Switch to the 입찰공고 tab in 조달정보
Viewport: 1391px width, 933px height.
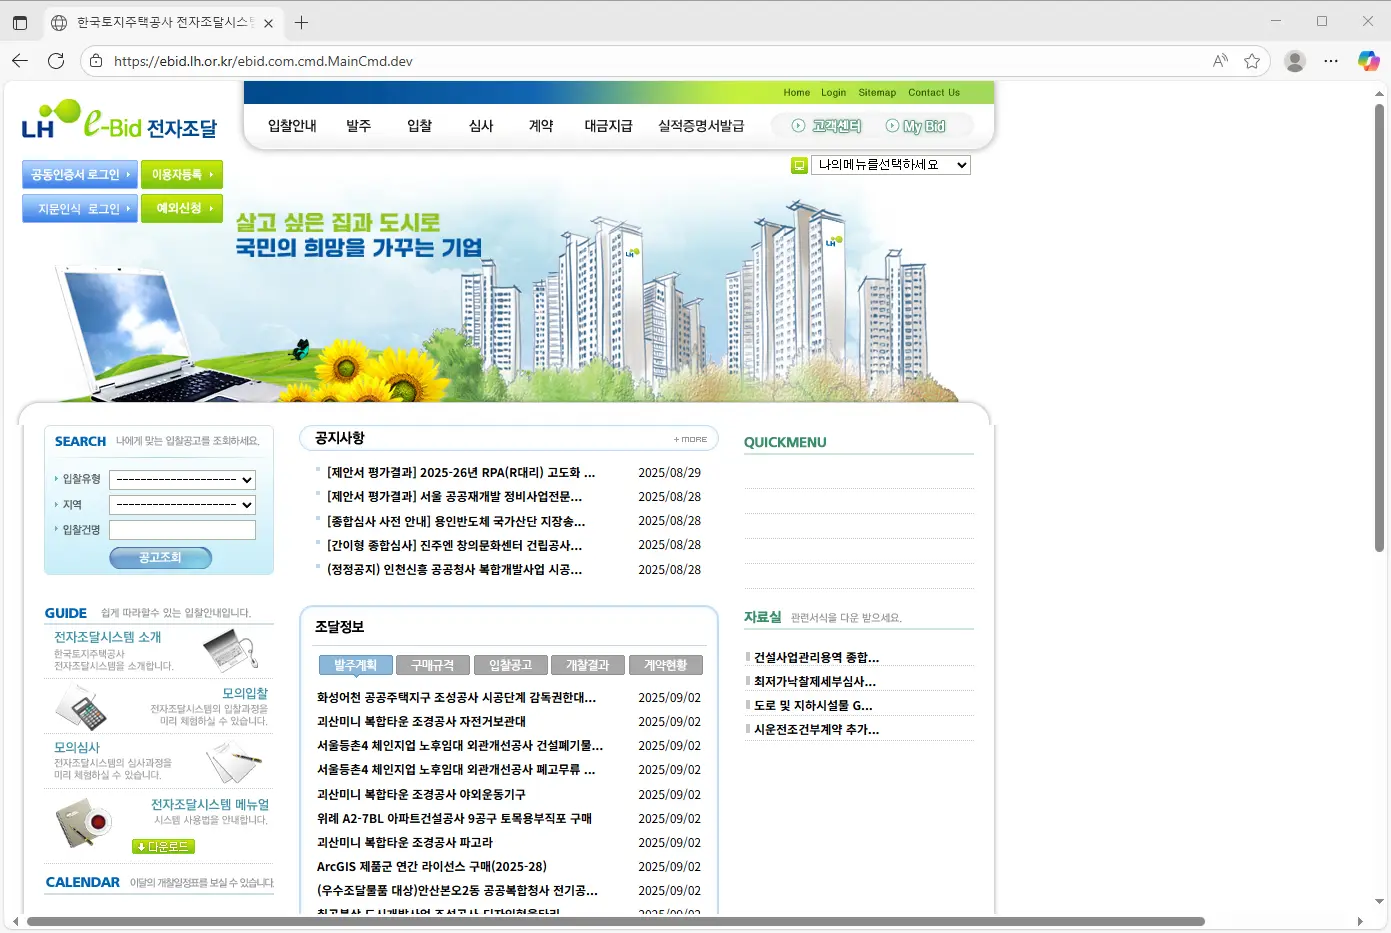coord(510,664)
